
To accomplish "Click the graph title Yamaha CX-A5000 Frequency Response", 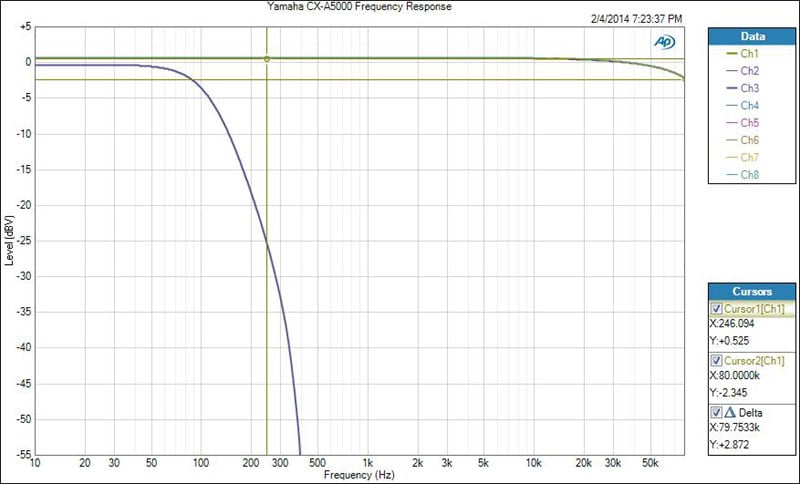I will point(358,8).
